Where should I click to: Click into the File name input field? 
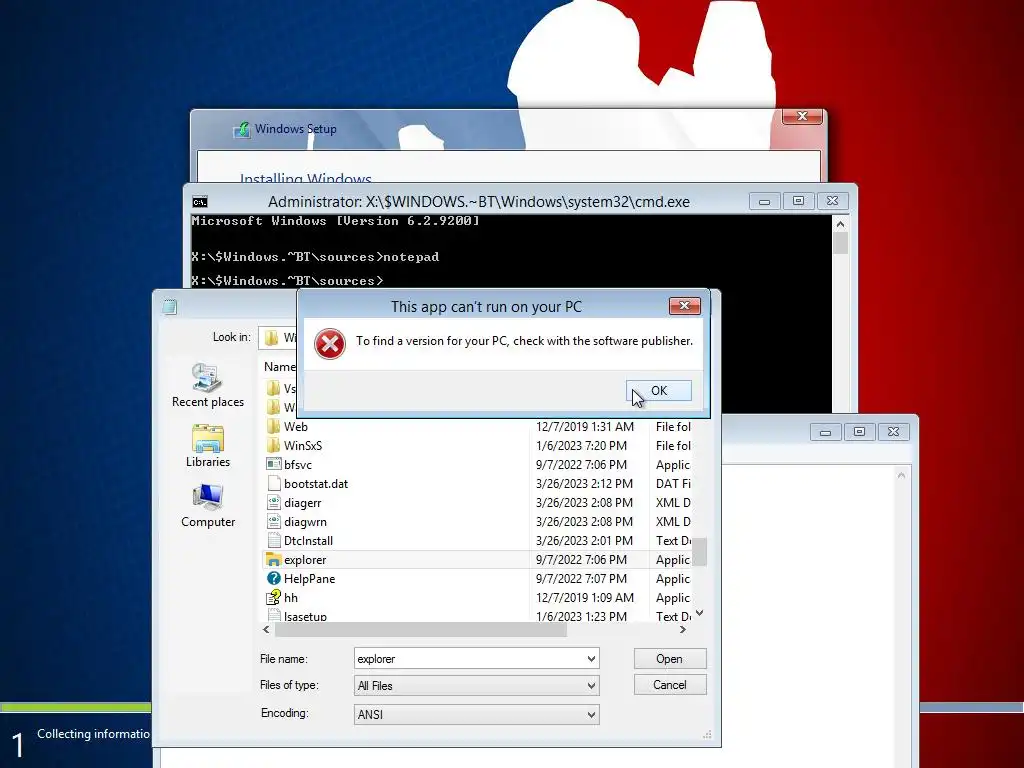click(469, 658)
